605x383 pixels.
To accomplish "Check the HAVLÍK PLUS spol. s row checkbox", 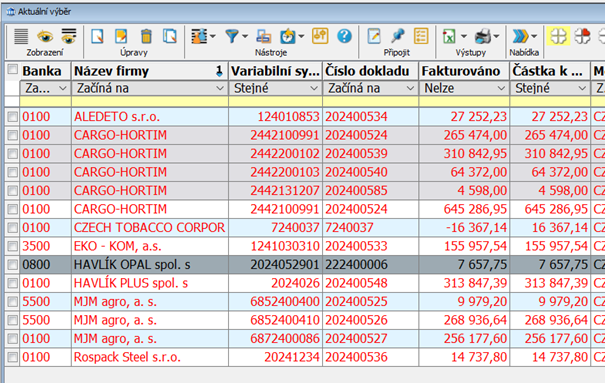I will point(13,283).
